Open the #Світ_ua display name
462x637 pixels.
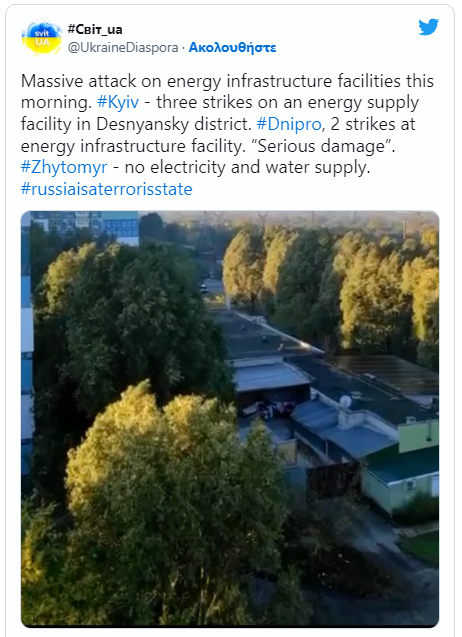pos(95,29)
